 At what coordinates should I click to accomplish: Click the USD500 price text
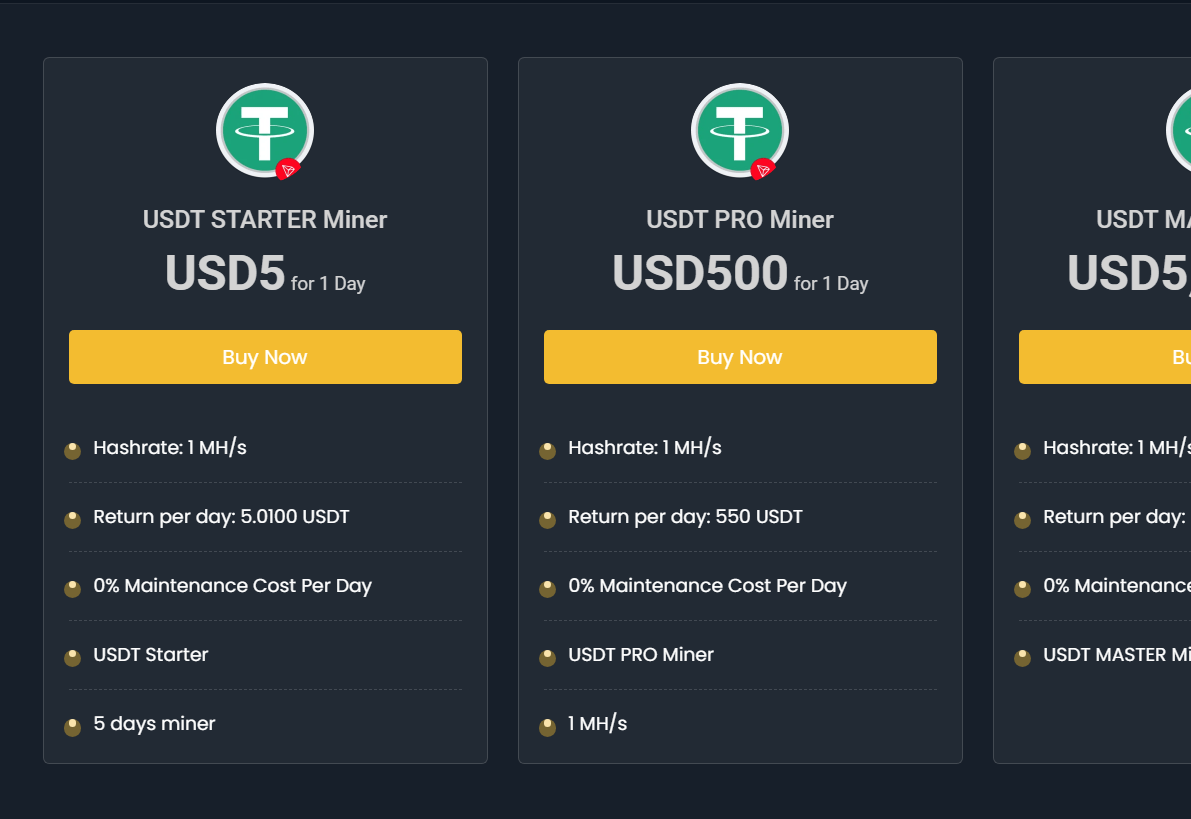[700, 274]
